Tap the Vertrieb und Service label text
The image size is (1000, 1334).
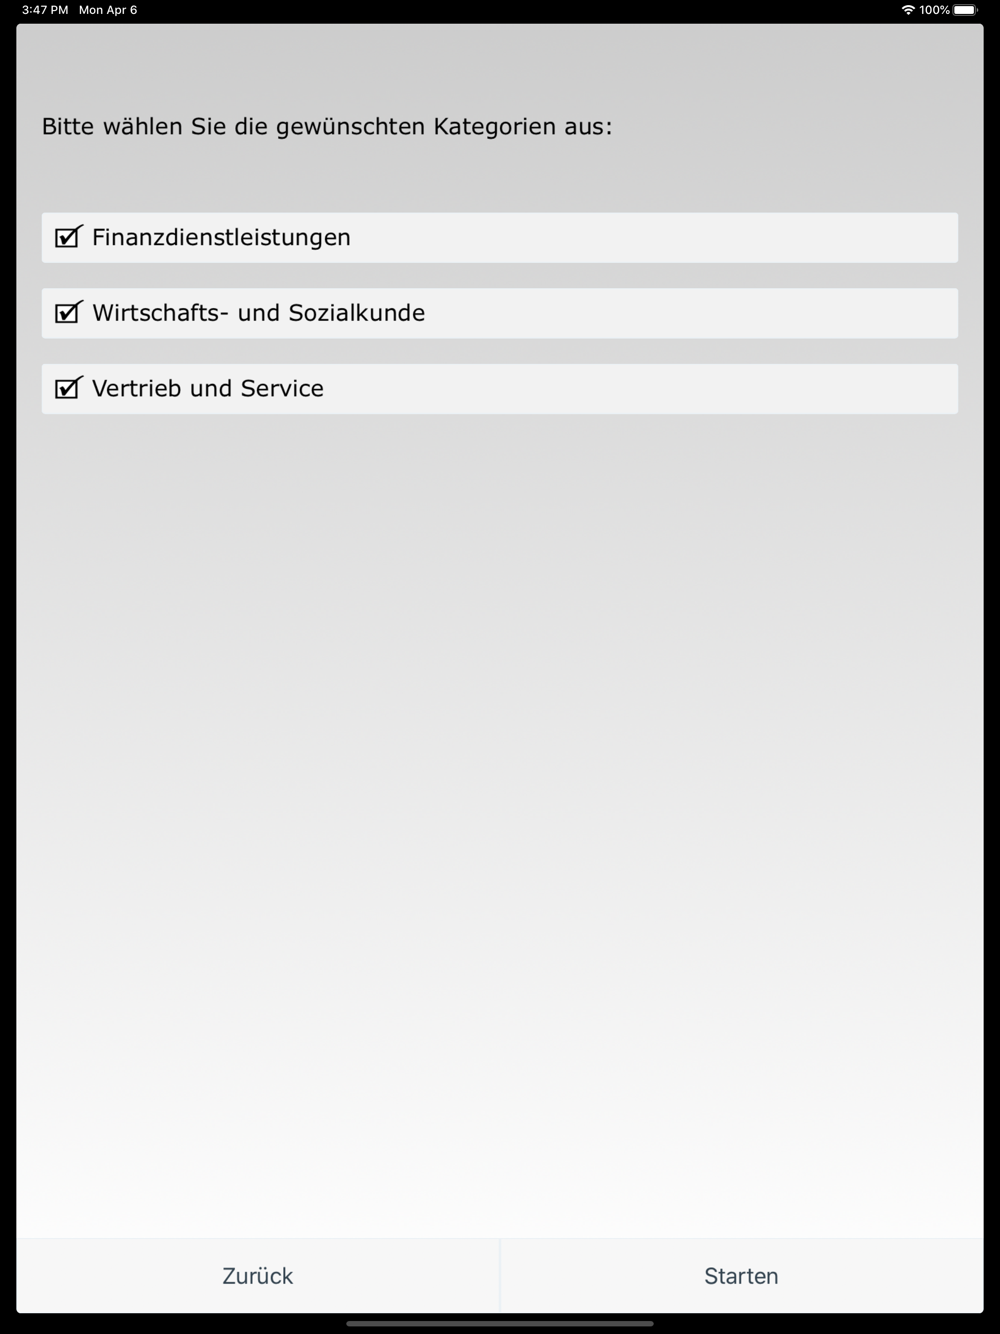[x=208, y=388]
